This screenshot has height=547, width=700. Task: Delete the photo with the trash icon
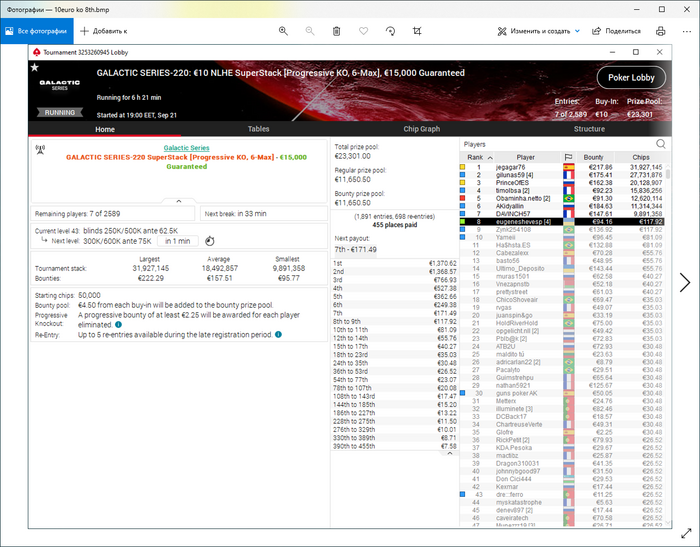(x=337, y=31)
